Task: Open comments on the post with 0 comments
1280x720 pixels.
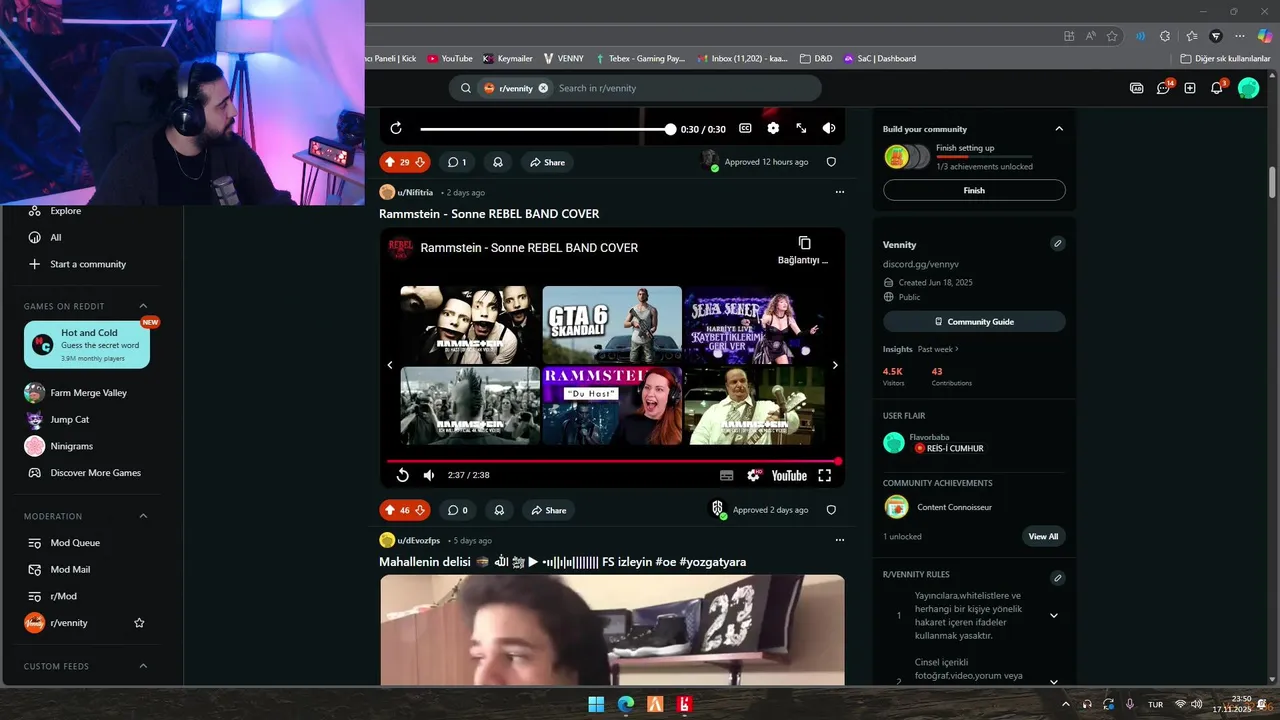Action: 458,510
